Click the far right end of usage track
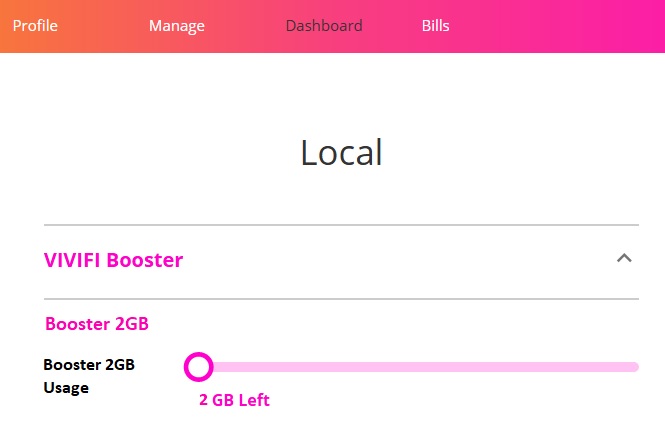Viewport: 665px width, 438px height. click(x=633, y=367)
